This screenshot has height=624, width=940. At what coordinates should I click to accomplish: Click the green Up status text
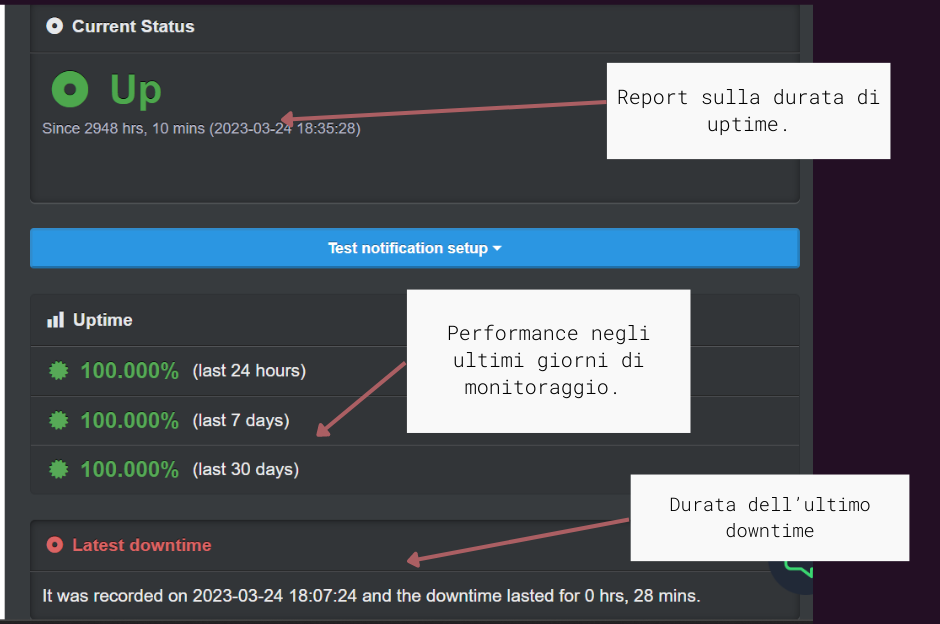(x=135, y=90)
